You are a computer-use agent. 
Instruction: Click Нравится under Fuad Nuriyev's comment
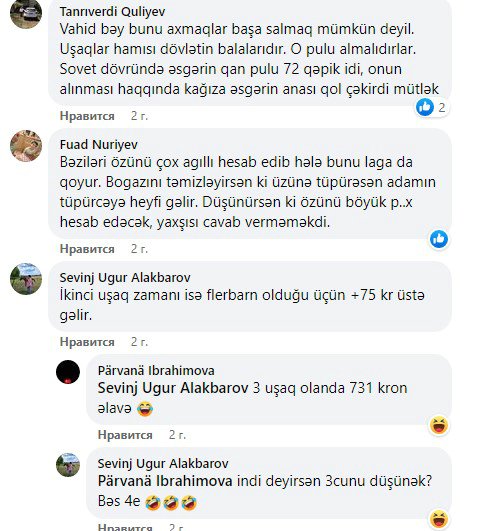(87, 249)
